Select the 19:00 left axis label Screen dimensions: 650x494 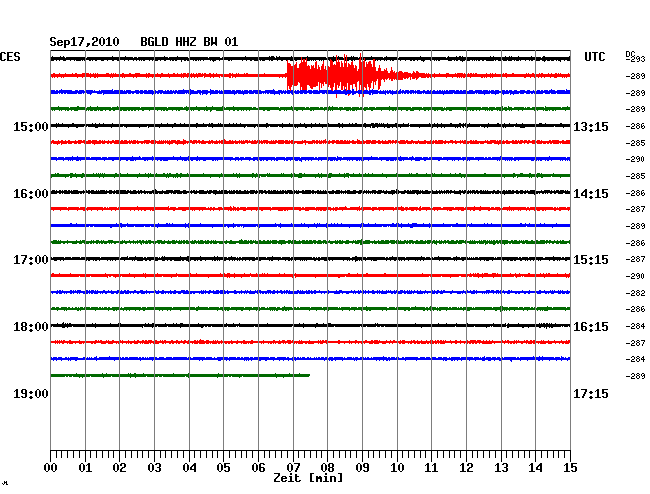point(32,394)
